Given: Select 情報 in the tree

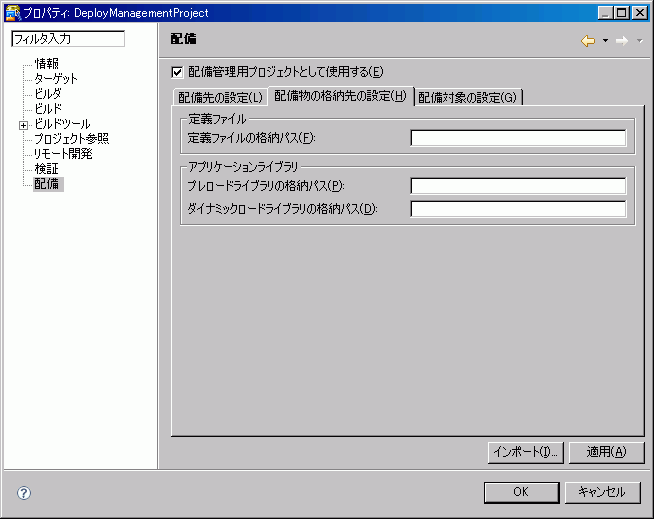Looking at the screenshot, I should 46,63.
